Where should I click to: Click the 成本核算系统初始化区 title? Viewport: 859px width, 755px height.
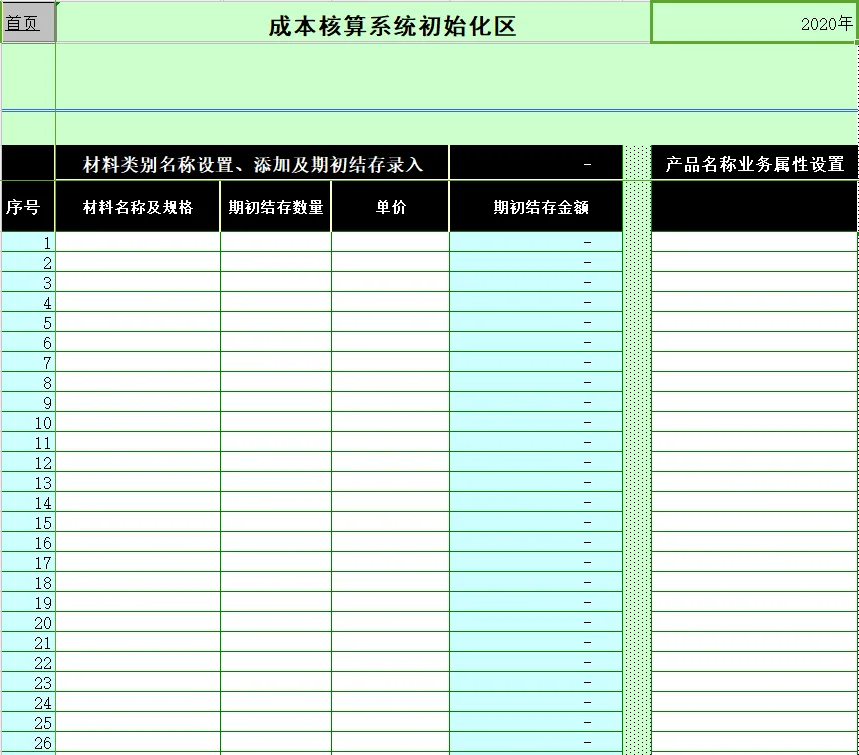tap(392, 26)
